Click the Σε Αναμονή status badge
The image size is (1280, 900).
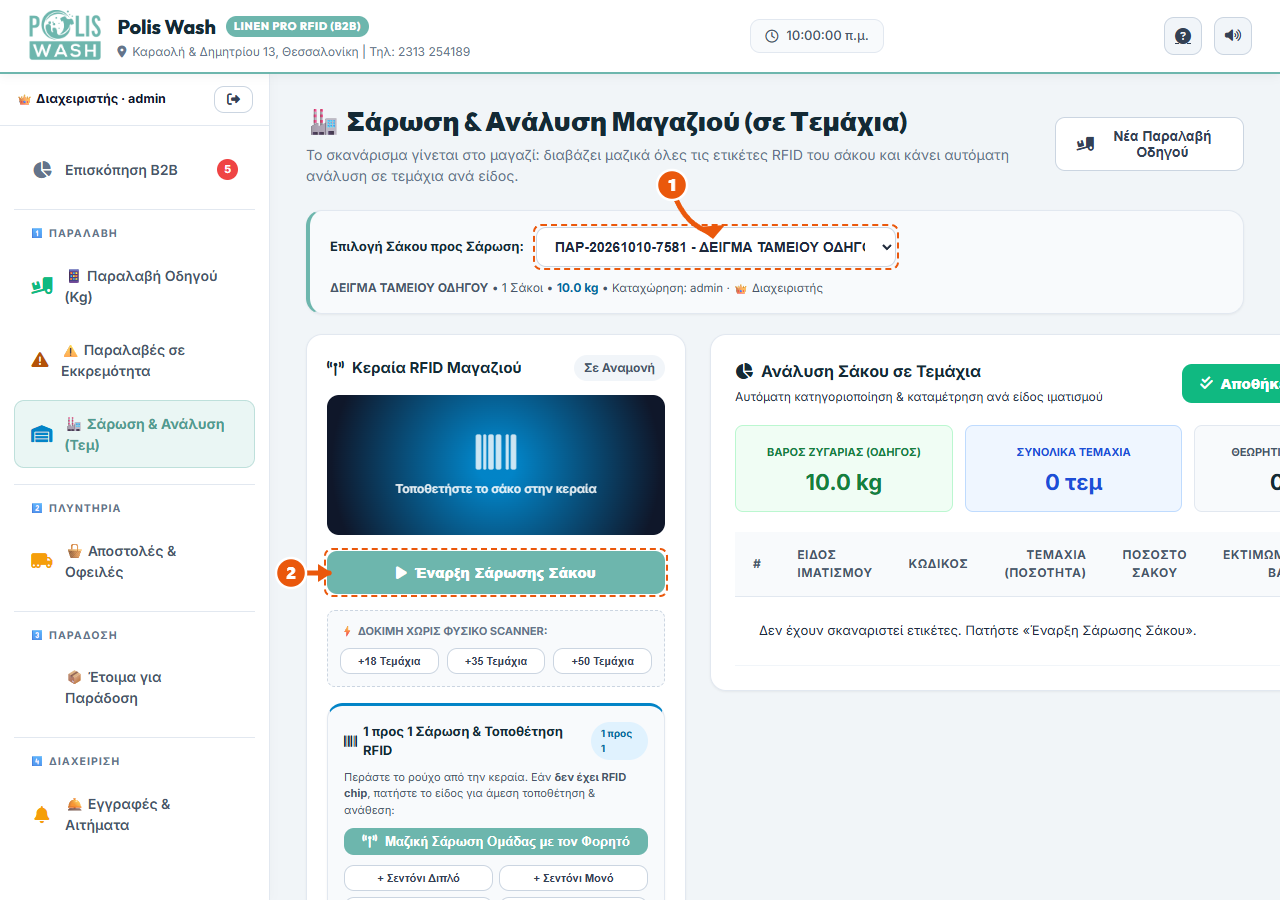pyautogui.click(x=619, y=368)
